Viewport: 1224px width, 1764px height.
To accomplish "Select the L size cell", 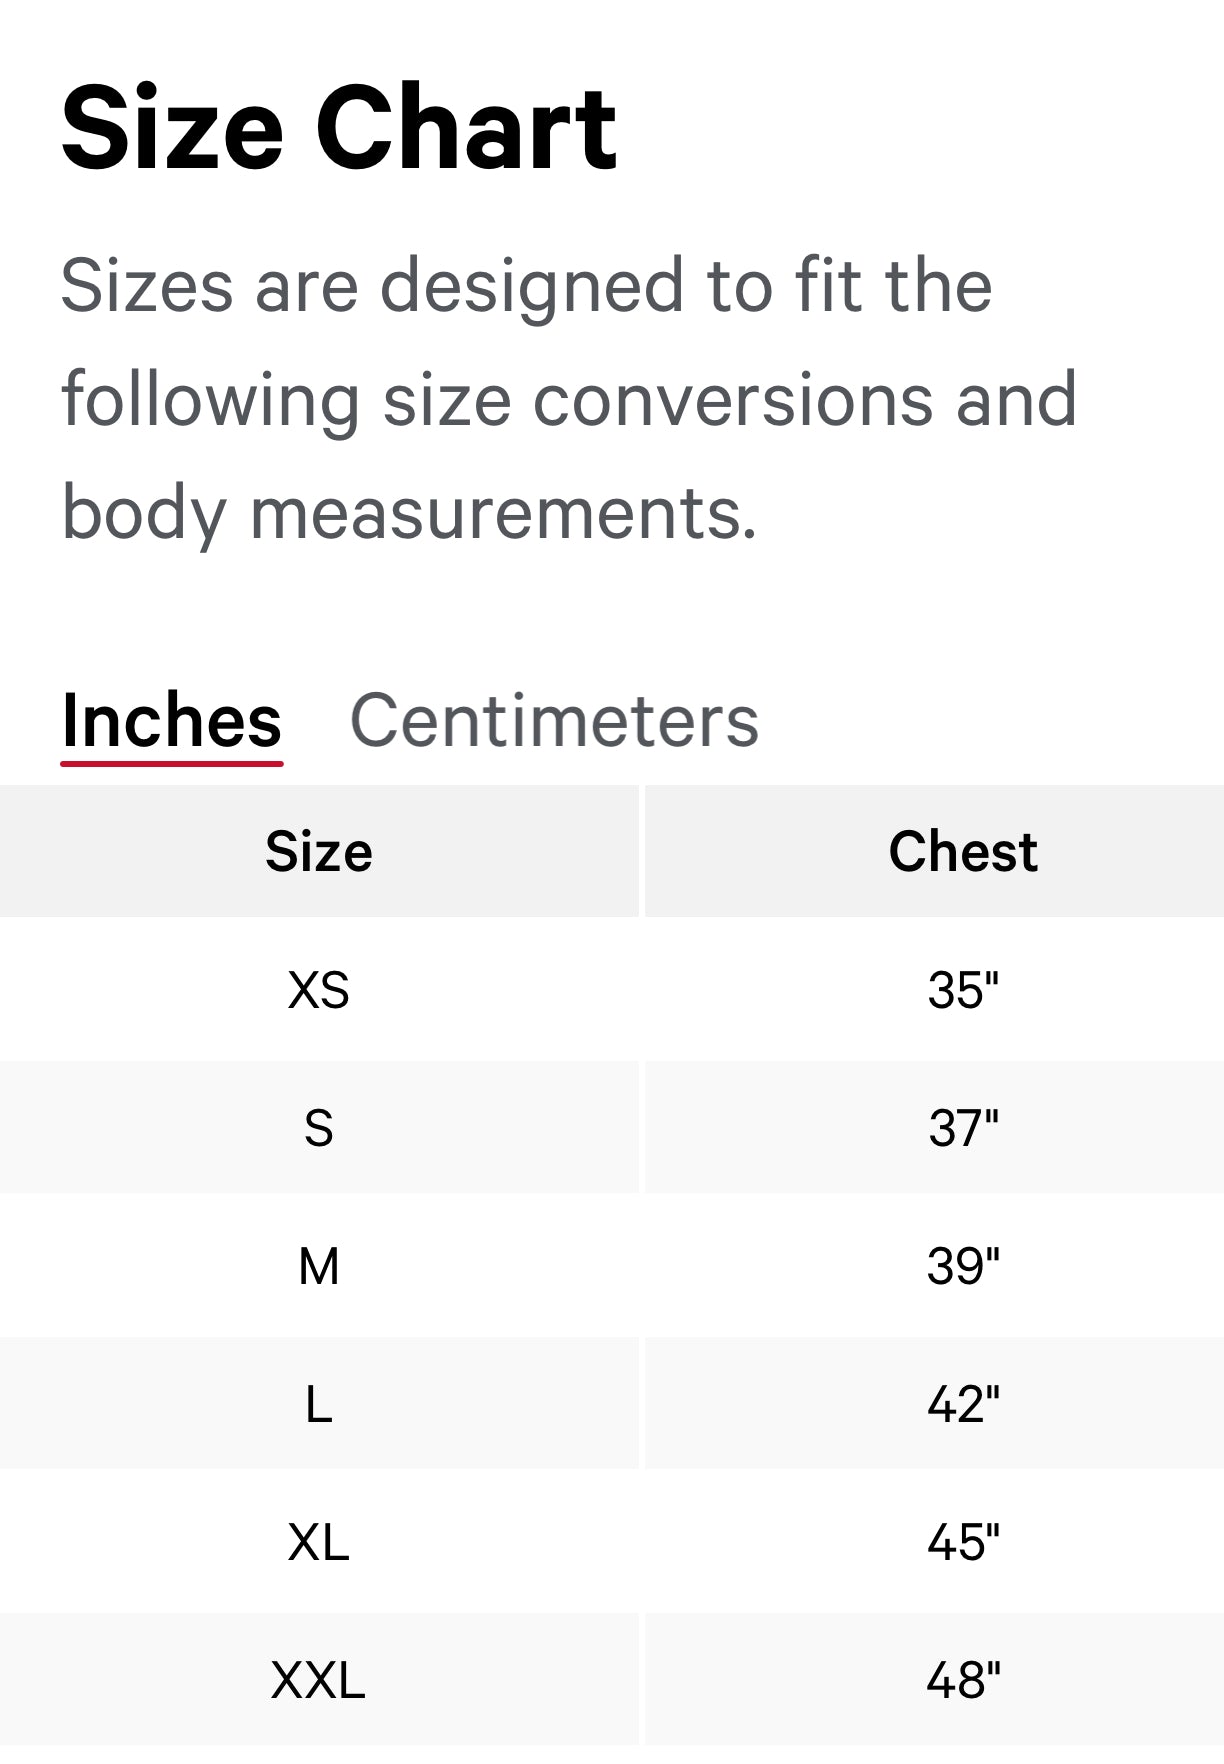I will (319, 1404).
